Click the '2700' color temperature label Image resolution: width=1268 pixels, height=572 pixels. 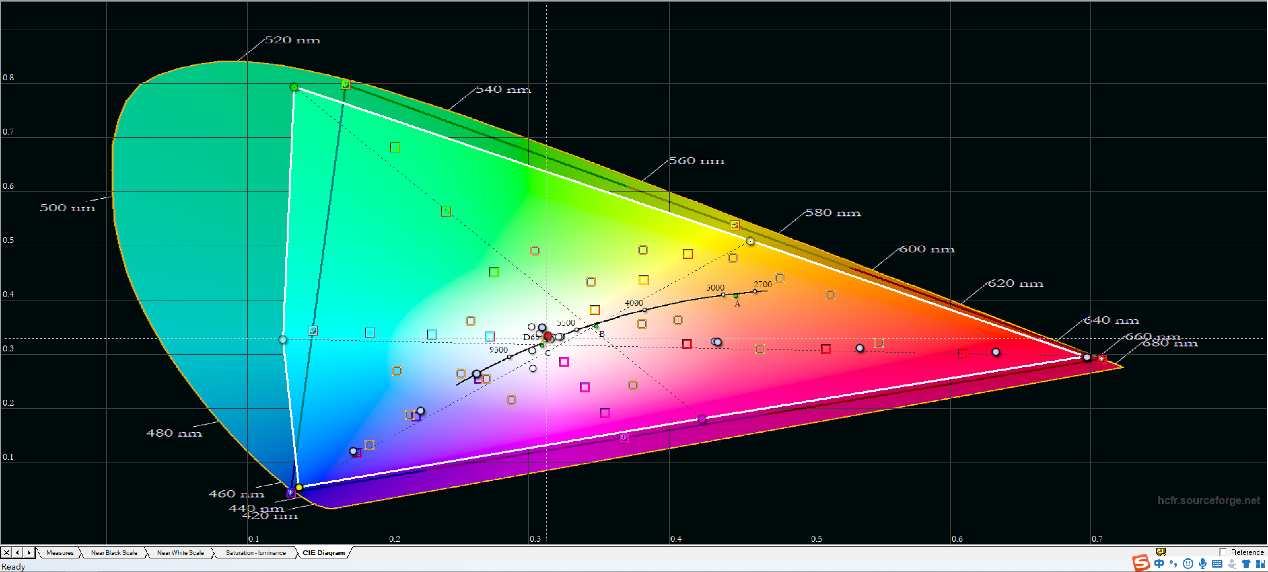763,285
